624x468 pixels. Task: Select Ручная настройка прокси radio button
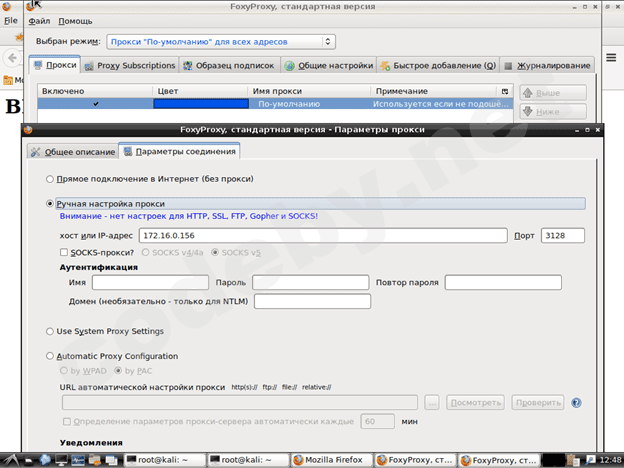click(50, 204)
